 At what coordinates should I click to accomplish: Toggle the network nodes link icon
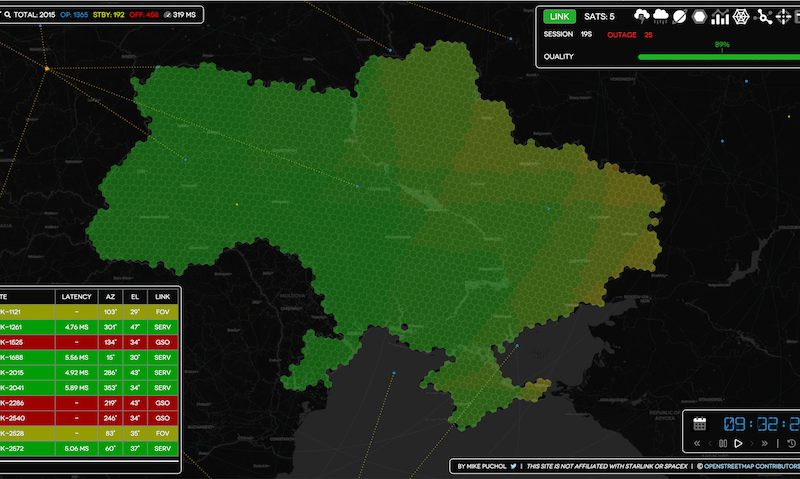(765, 16)
